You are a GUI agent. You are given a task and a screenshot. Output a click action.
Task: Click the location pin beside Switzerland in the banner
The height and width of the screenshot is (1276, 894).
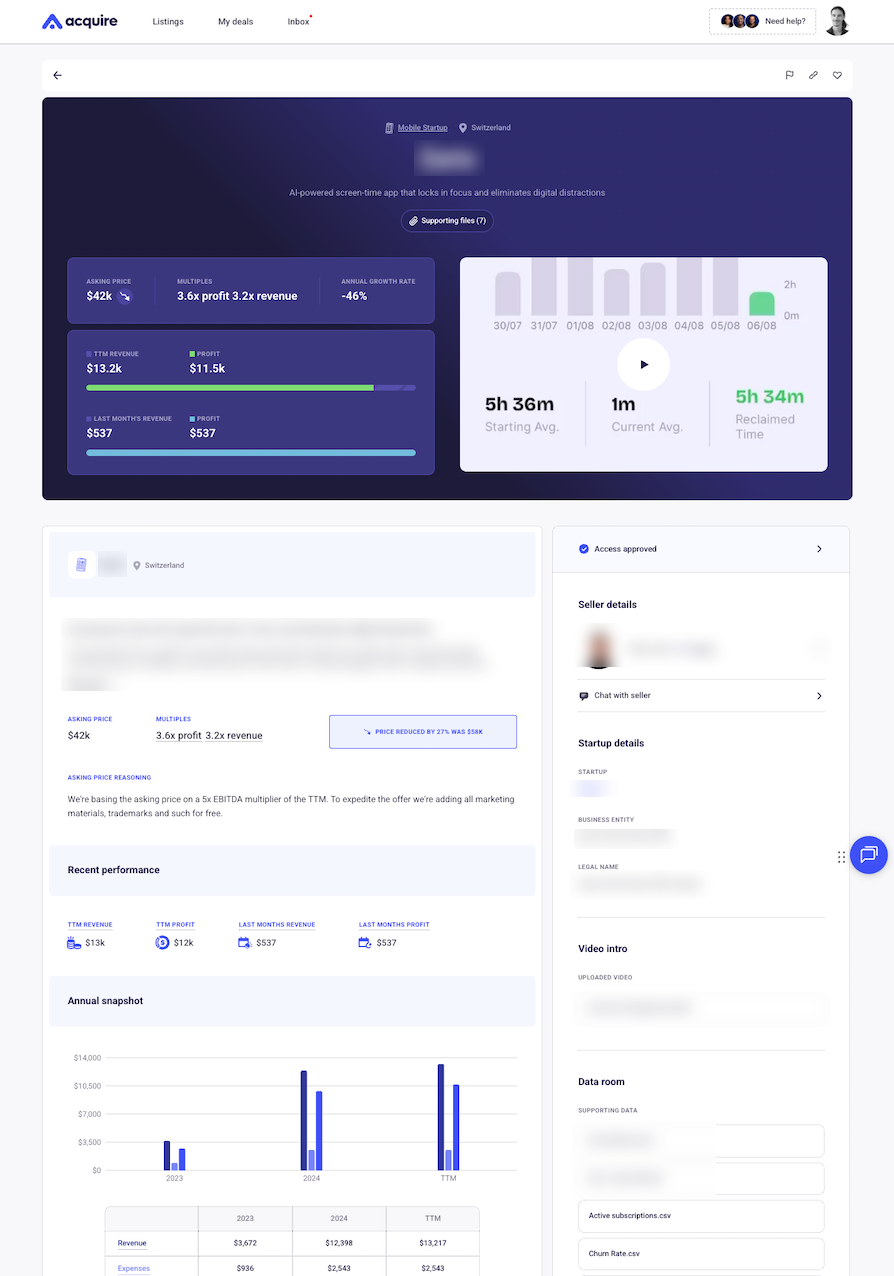(463, 128)
